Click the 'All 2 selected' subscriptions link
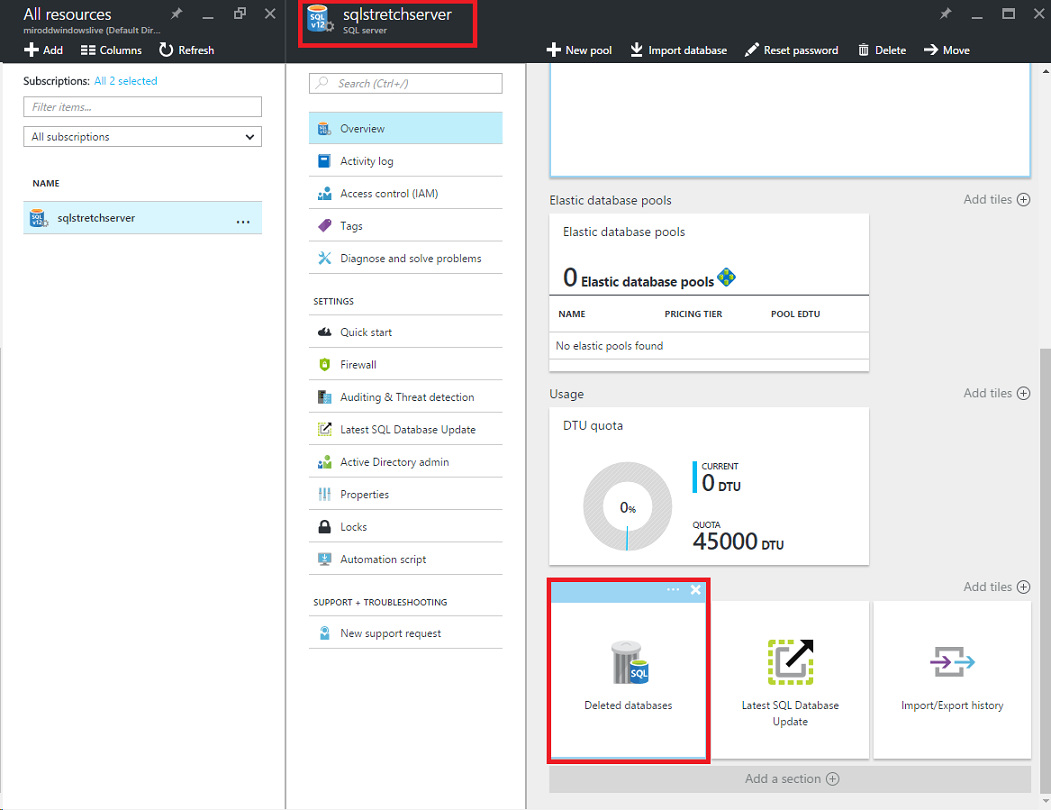Viewport: 1051px width, 810px height. (125, 81)
